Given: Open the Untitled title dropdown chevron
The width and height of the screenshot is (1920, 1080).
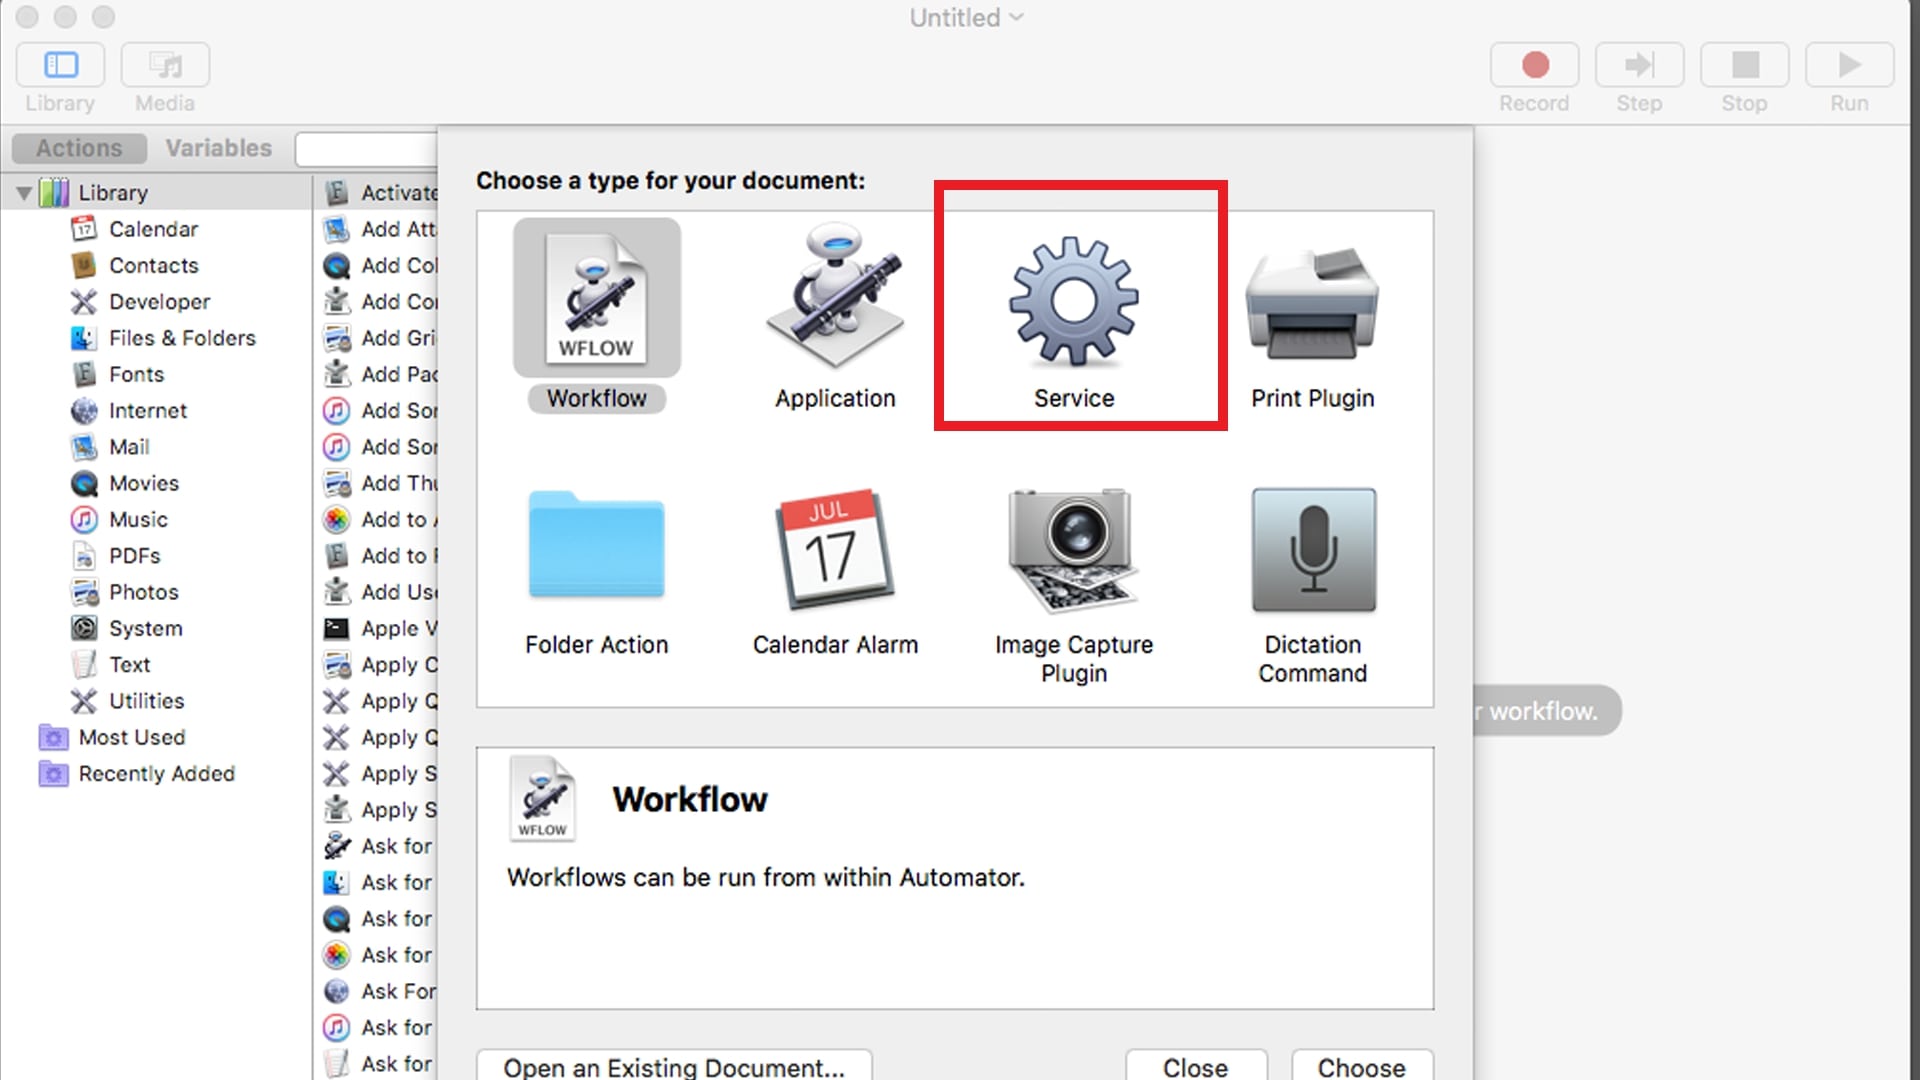Looking at the screenshot, I should (x=1017, y=18).
